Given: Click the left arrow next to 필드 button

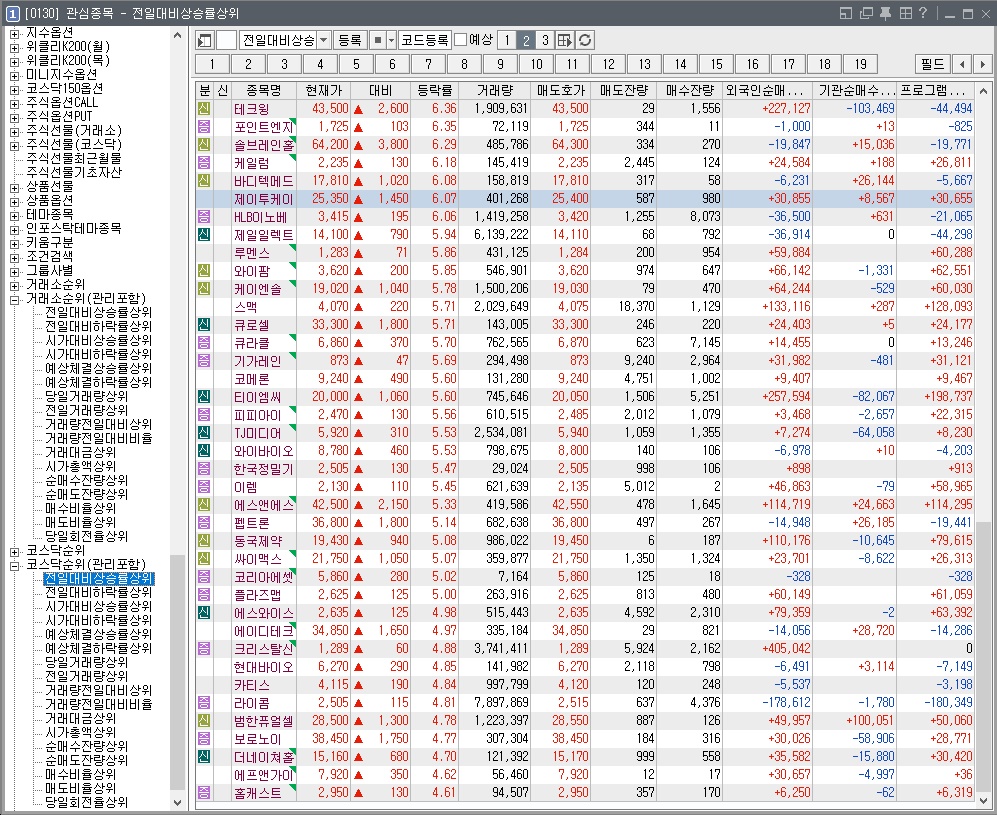Looking at the screenshot, I should point(963,64).
